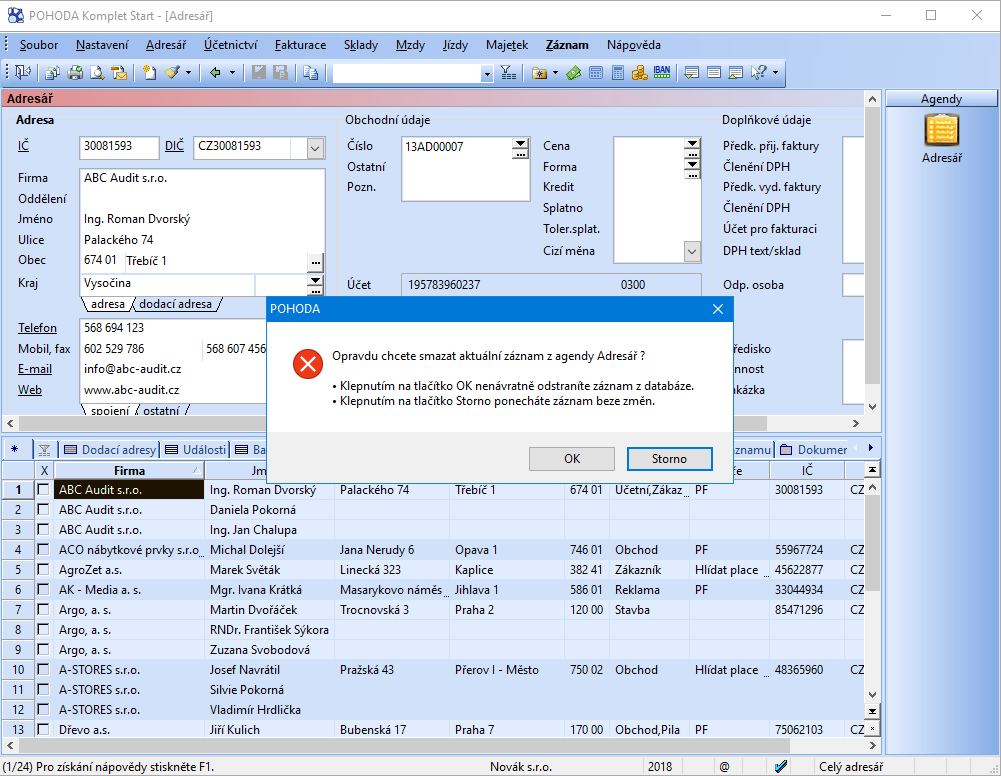Screen dimensions: 1001x776
Task: Click the Firma column header
Action: (129, 470)
